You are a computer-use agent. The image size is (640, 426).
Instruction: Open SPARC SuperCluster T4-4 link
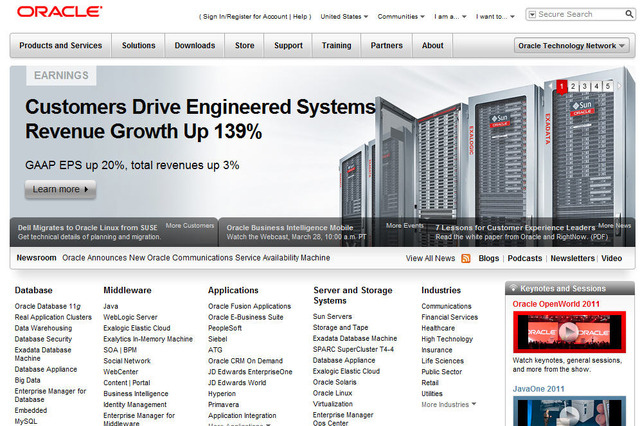(x=353, y=349)
